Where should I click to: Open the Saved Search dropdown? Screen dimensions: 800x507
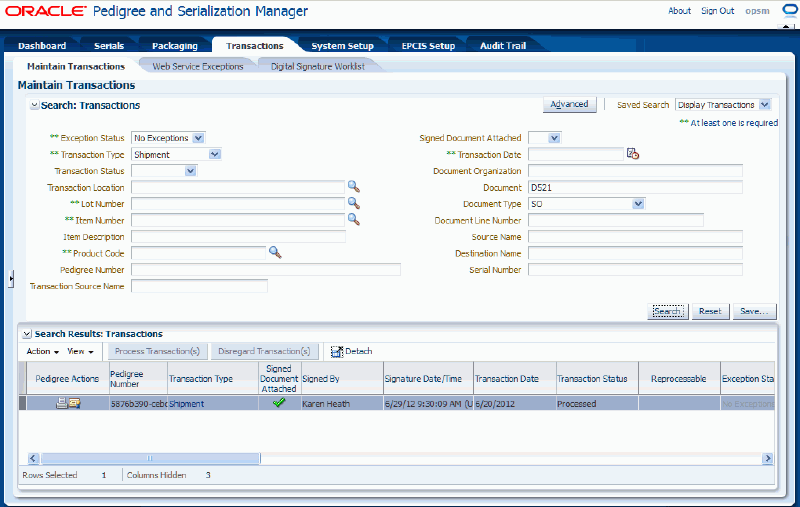764,105
